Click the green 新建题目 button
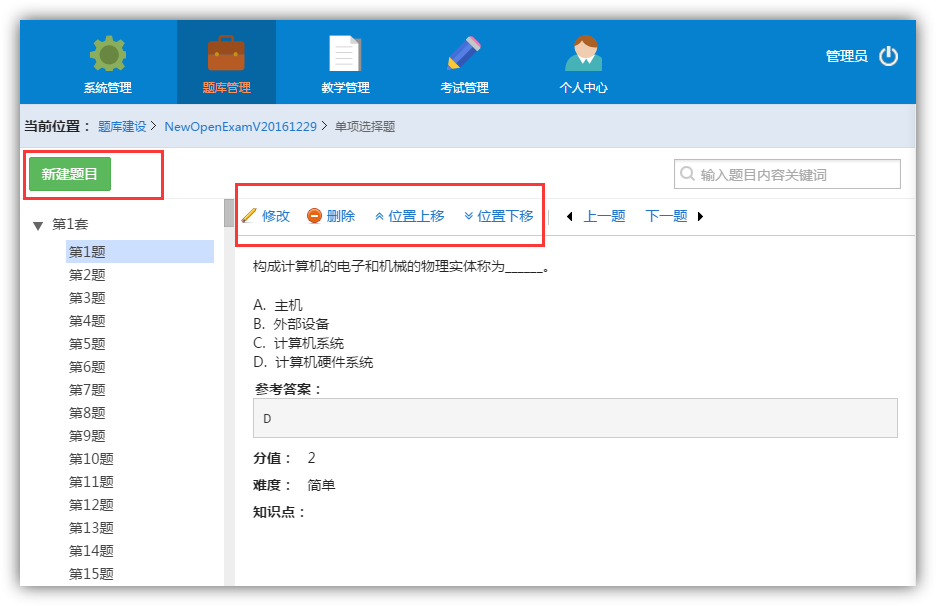Screen dimensions: 936x606 pyautogui.click(x=70, y=174)
